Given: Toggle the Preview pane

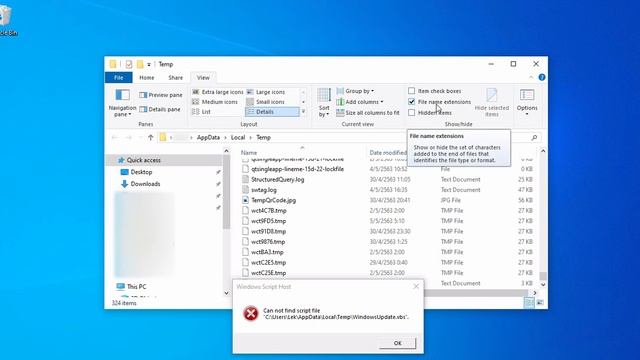Looking at the screenshot, I should pos(160,95).
